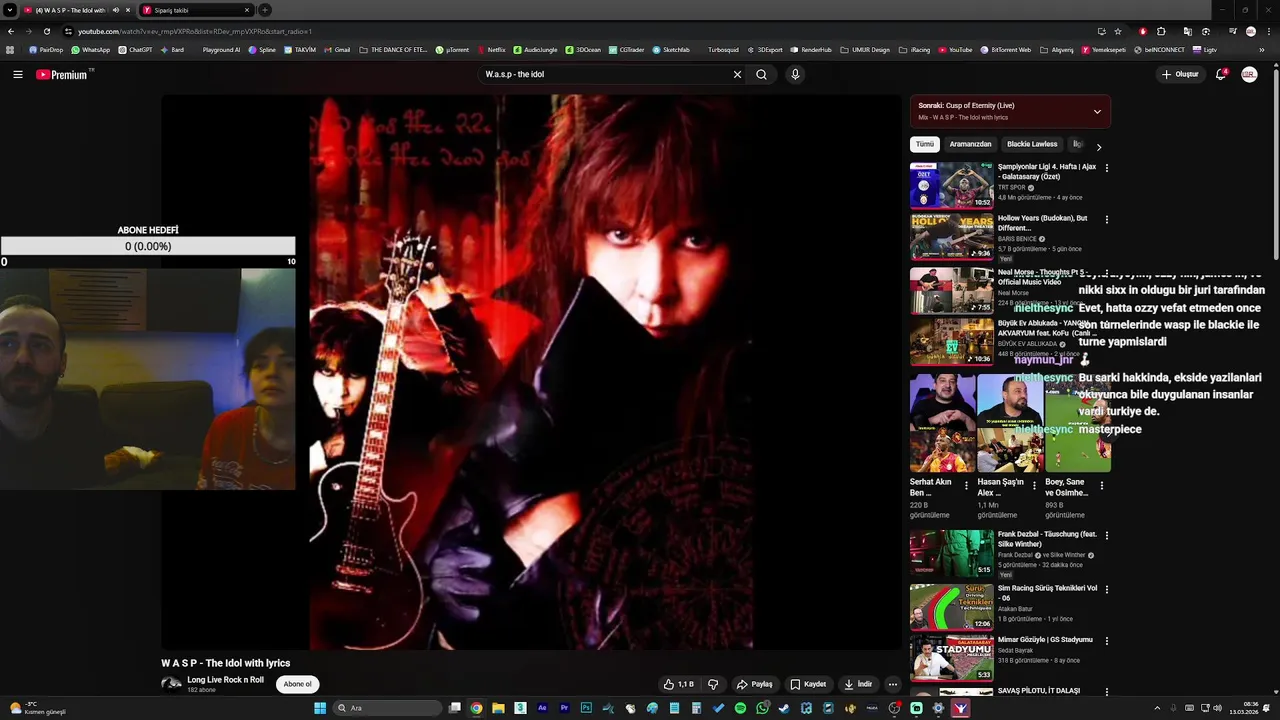Screen dimensions: 1280x720
Task: Open the account avatar menu
Action: pyautogui.click(x=1249, y=74)
